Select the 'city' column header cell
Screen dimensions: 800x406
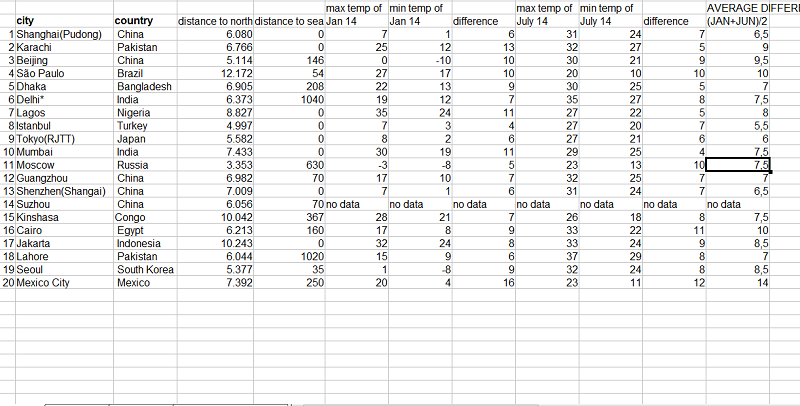pos(64,21)
